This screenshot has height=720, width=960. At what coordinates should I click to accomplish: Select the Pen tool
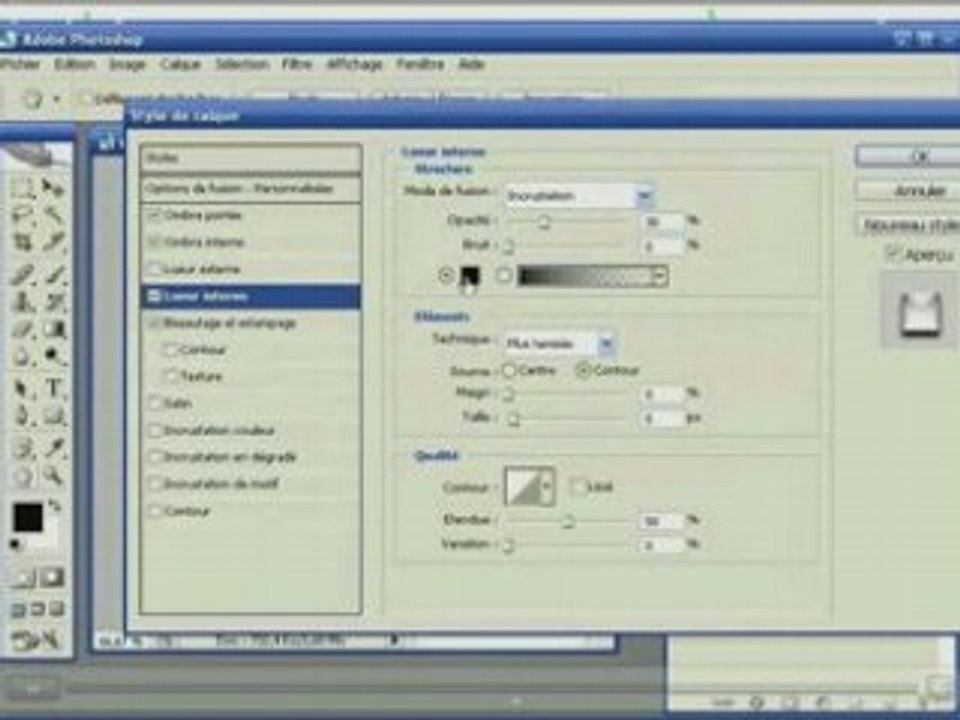[23, 416]
